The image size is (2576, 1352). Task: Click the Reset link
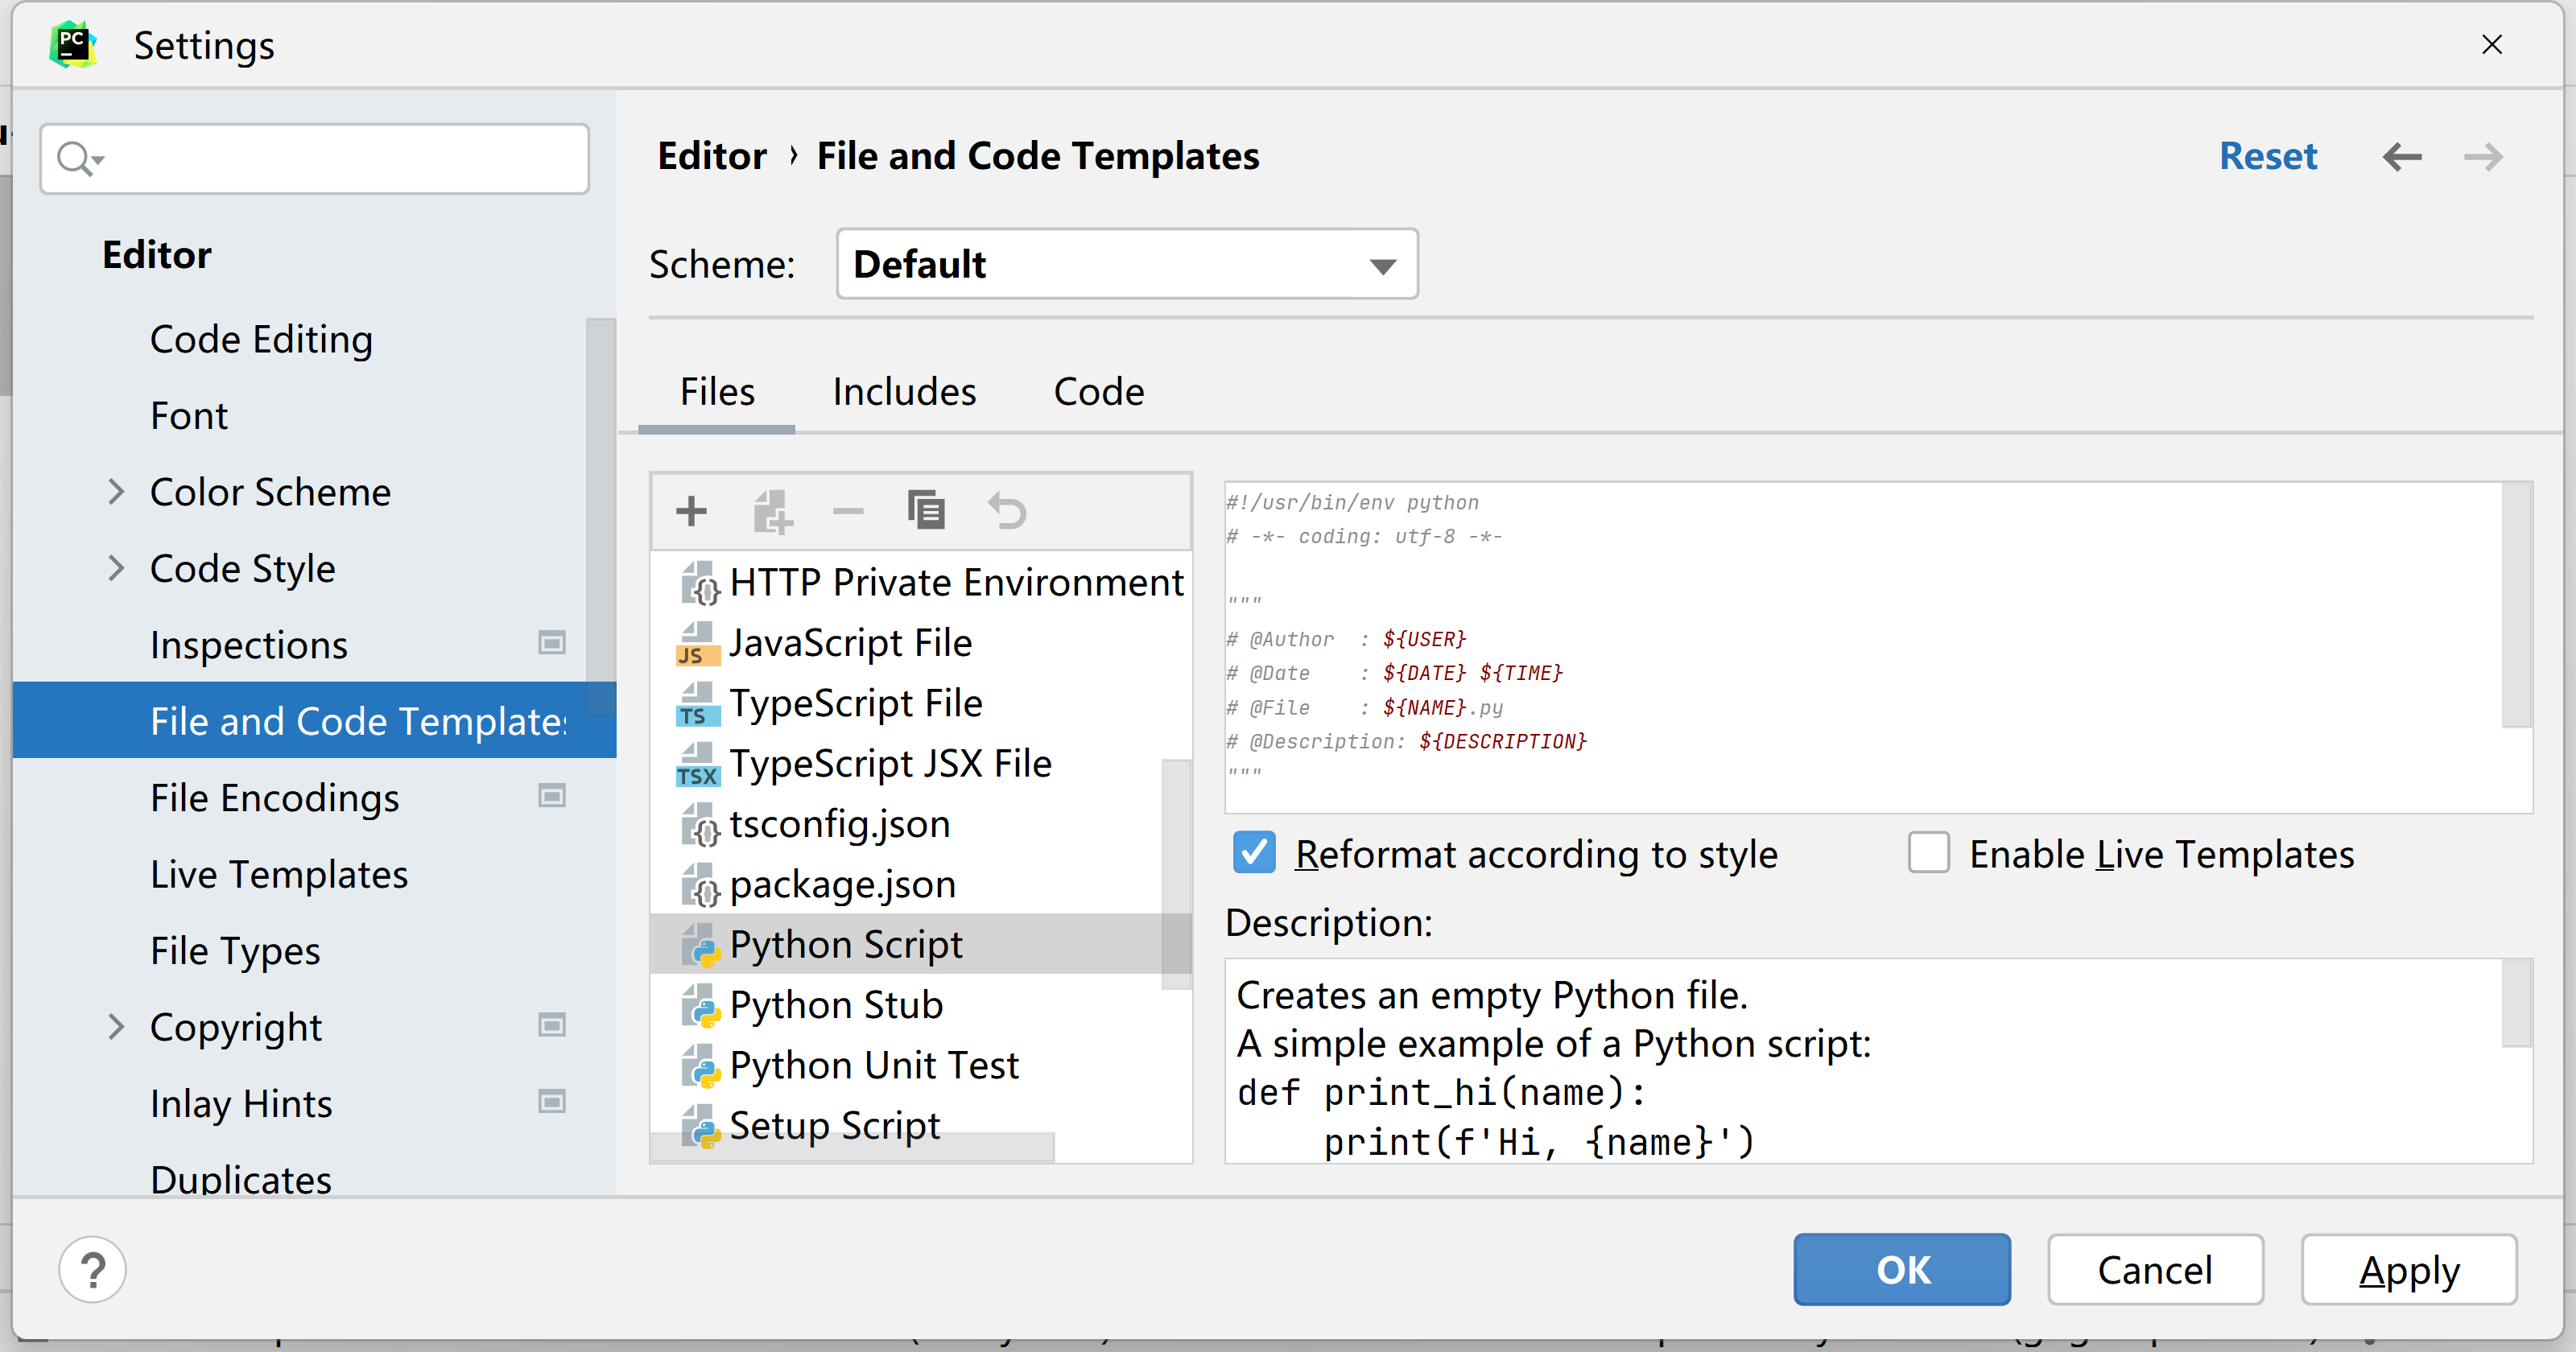2267,157
